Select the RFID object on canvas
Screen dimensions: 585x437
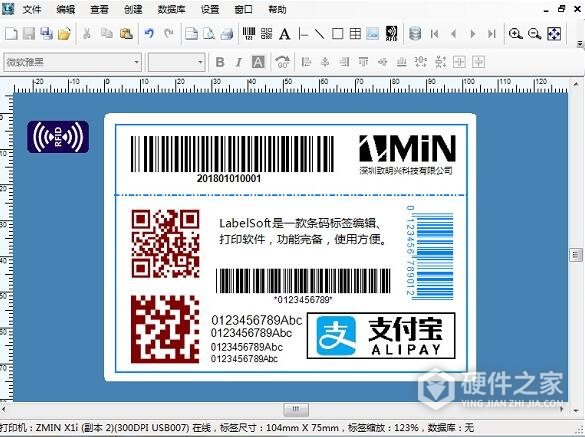click(58, 137)
